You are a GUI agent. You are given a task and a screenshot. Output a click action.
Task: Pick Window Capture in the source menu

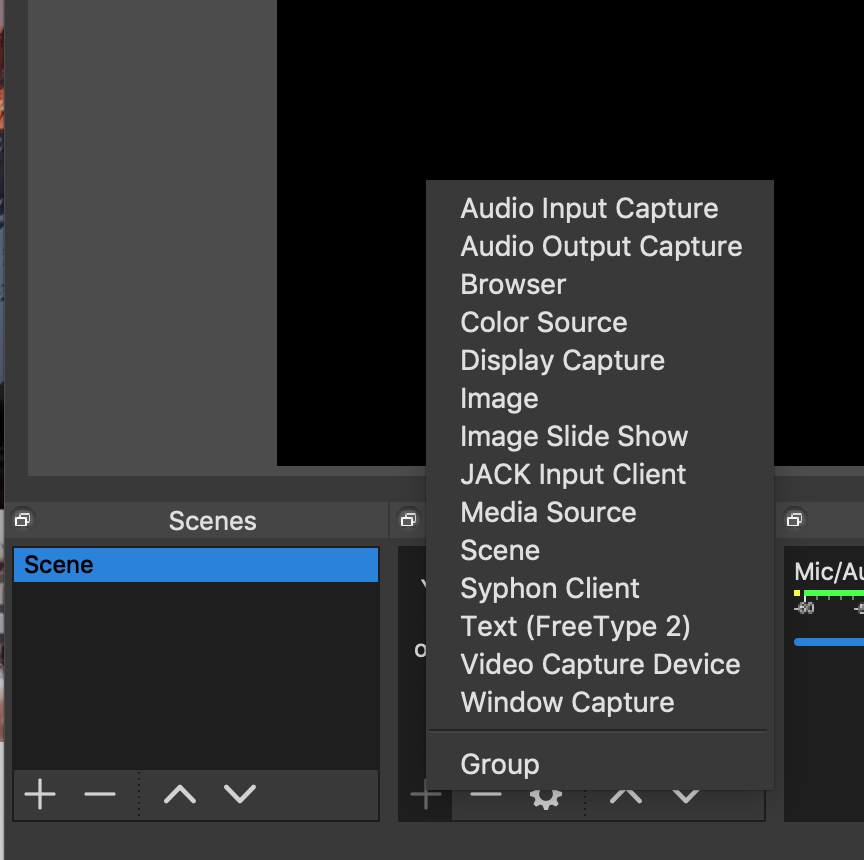[x=567, y=702]
